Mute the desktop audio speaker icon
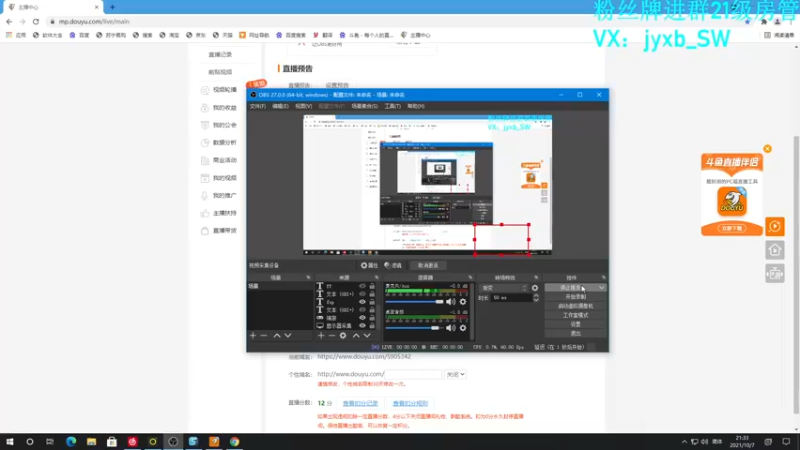Image resolution: width=800 pixels, height=450 pixels. point(451,328)
